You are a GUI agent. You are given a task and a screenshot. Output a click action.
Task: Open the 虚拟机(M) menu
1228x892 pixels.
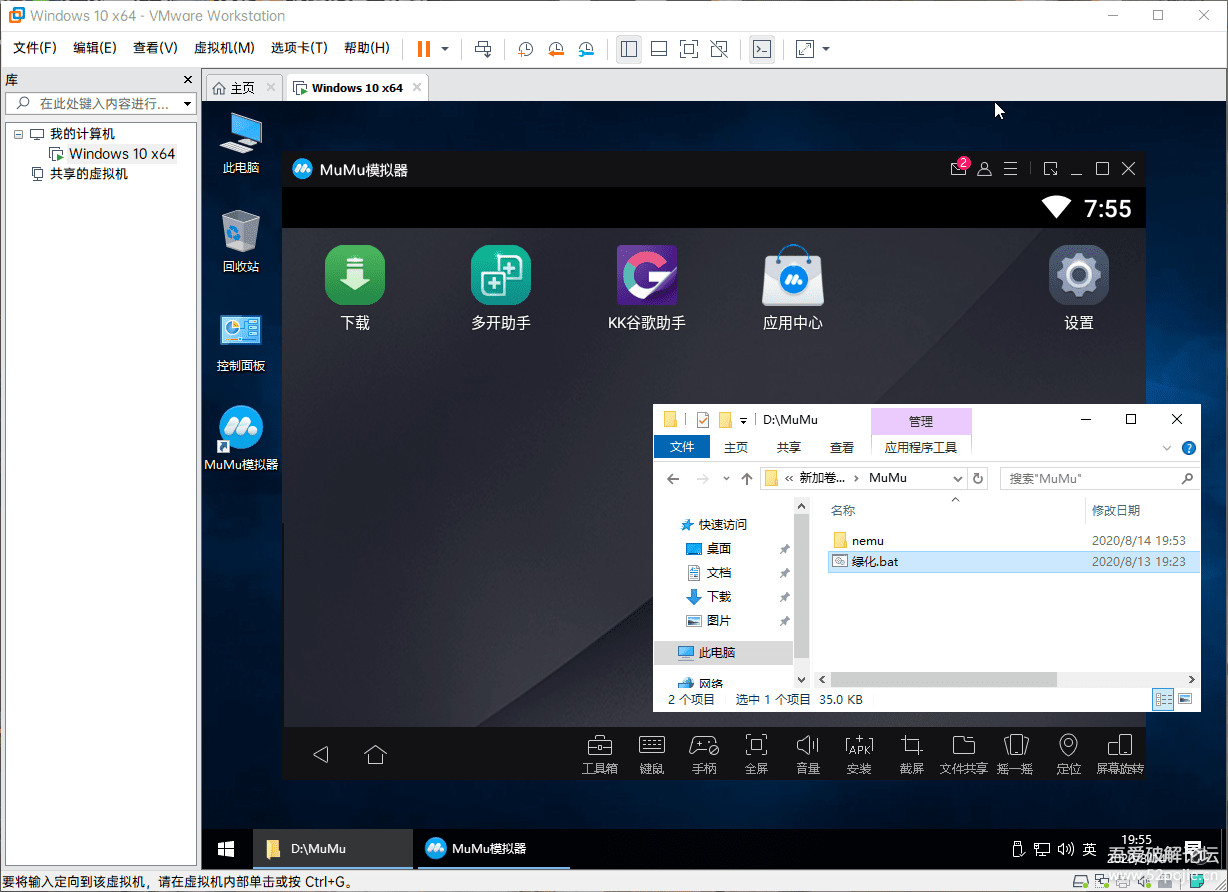click(x=224, y=48)
